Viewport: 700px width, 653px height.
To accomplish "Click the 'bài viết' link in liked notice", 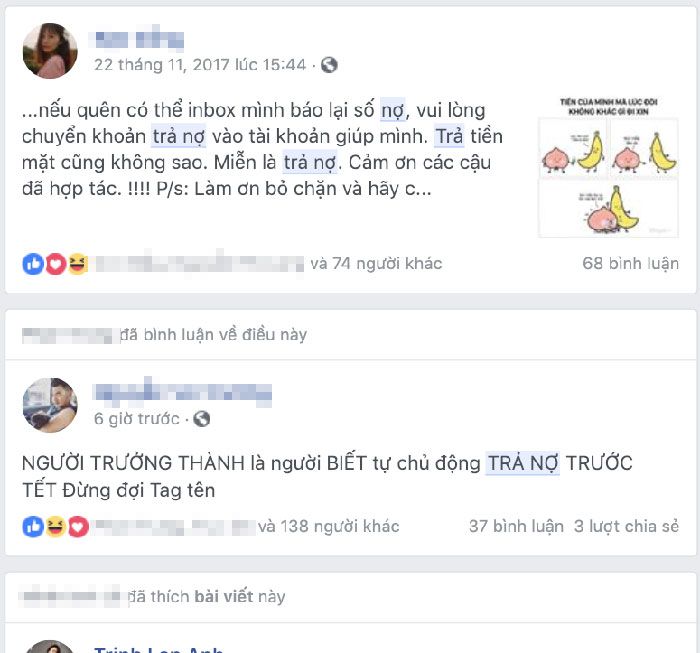I will click(224, 596).
